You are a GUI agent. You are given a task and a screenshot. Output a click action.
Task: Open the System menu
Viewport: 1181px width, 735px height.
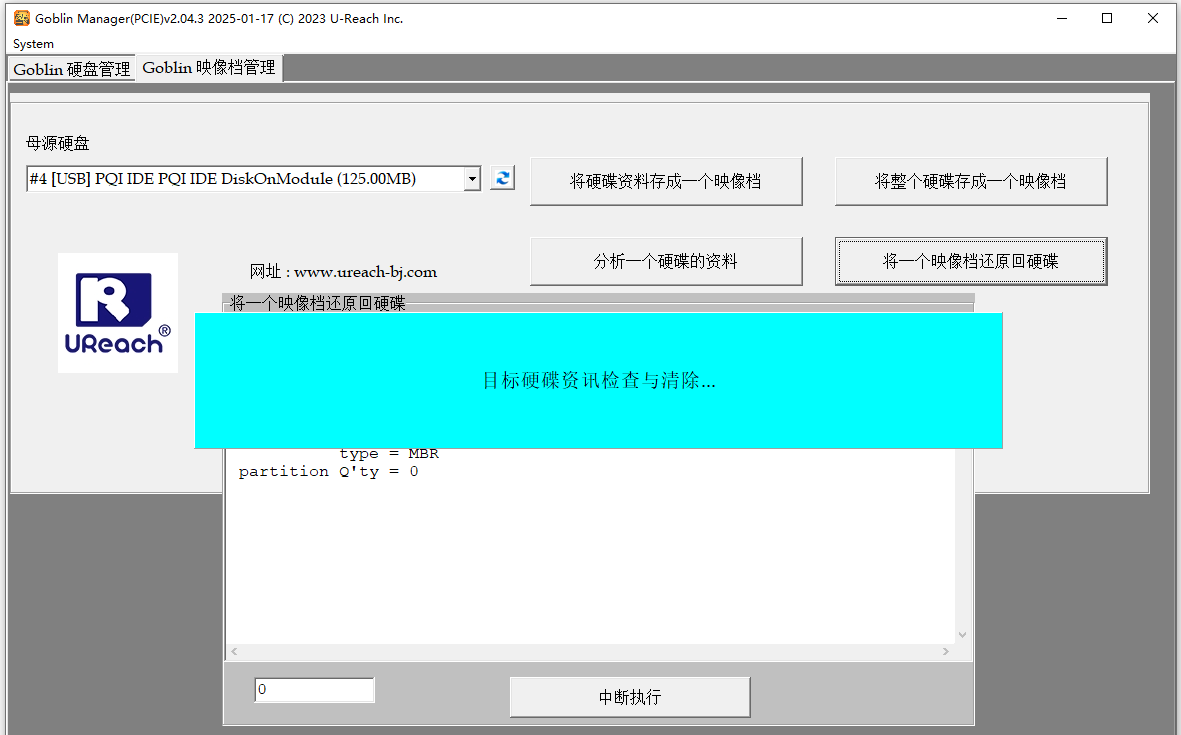(x=33, y=44)
